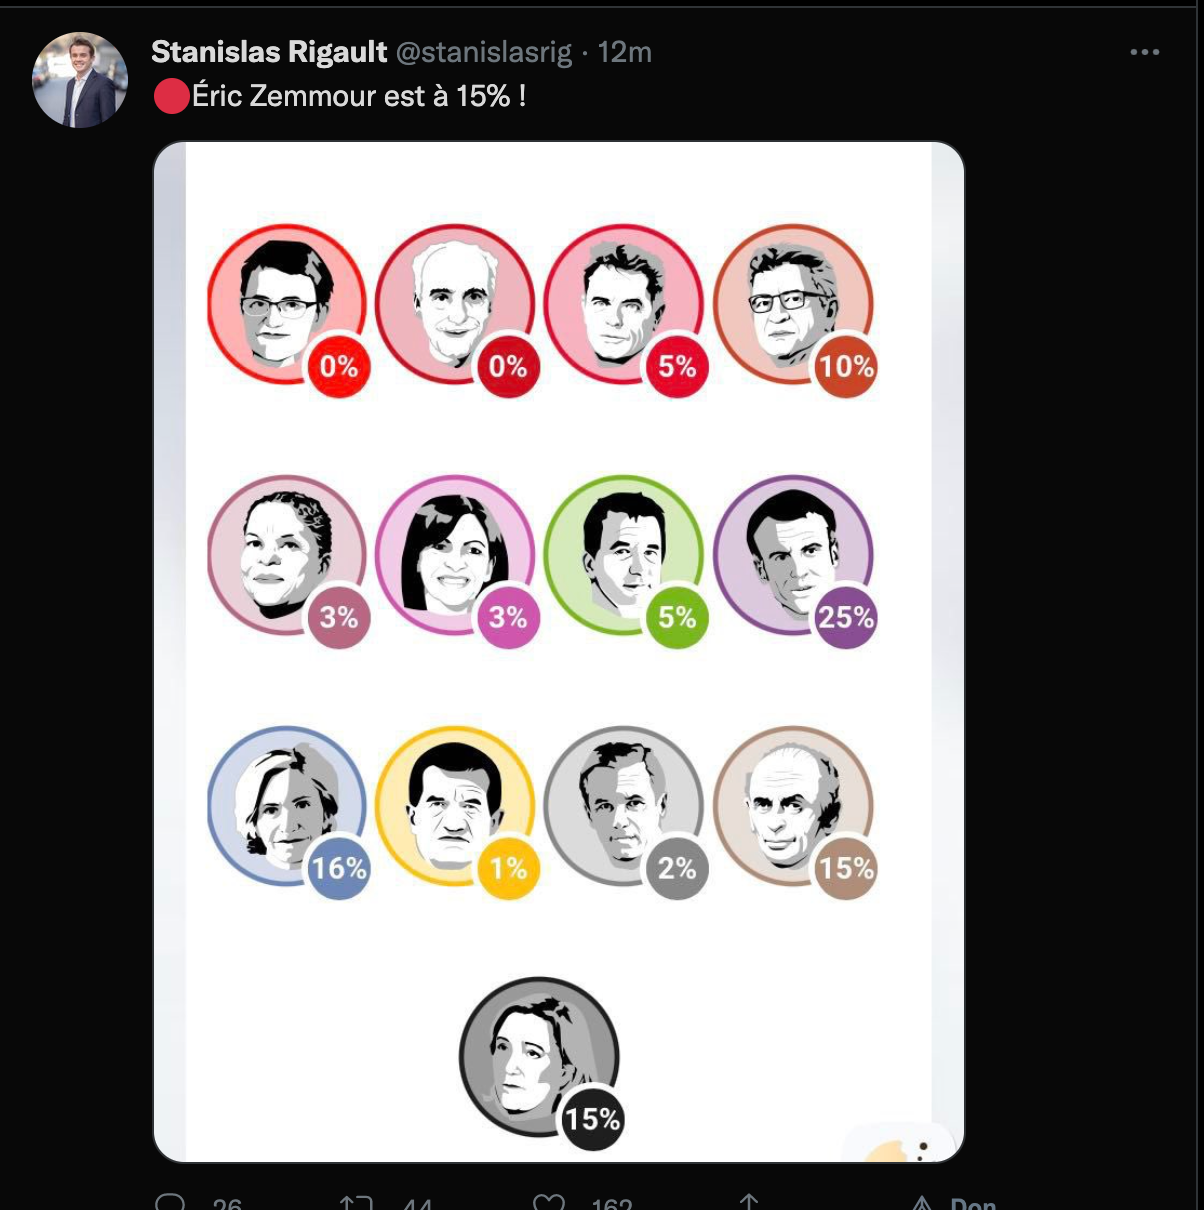Click Stanislas Rigault's profile avatar
Image resolution: width=1204 pixels, height=1210 pixels.
(x=80, y=80)
